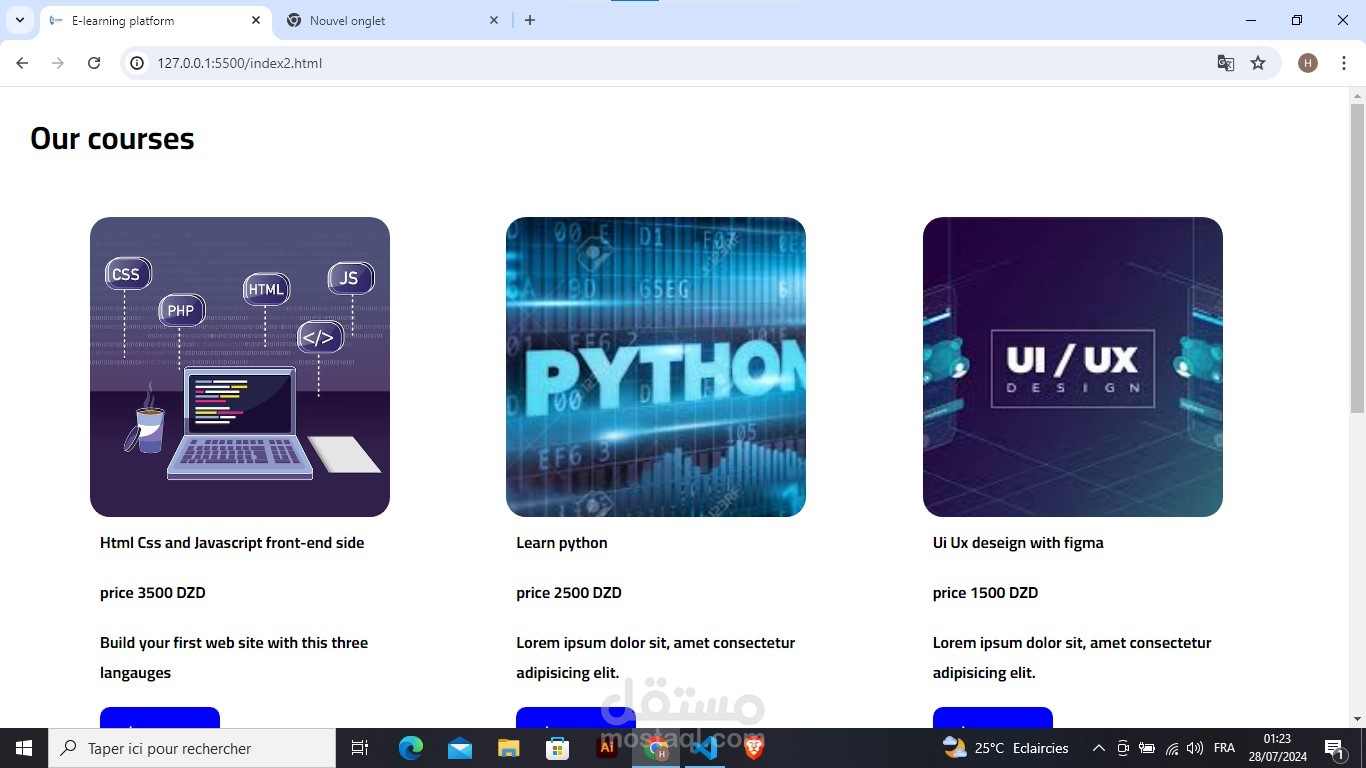Open File Explorer from the taskbar
This screenshot has height=768, width=1366.
509,748
